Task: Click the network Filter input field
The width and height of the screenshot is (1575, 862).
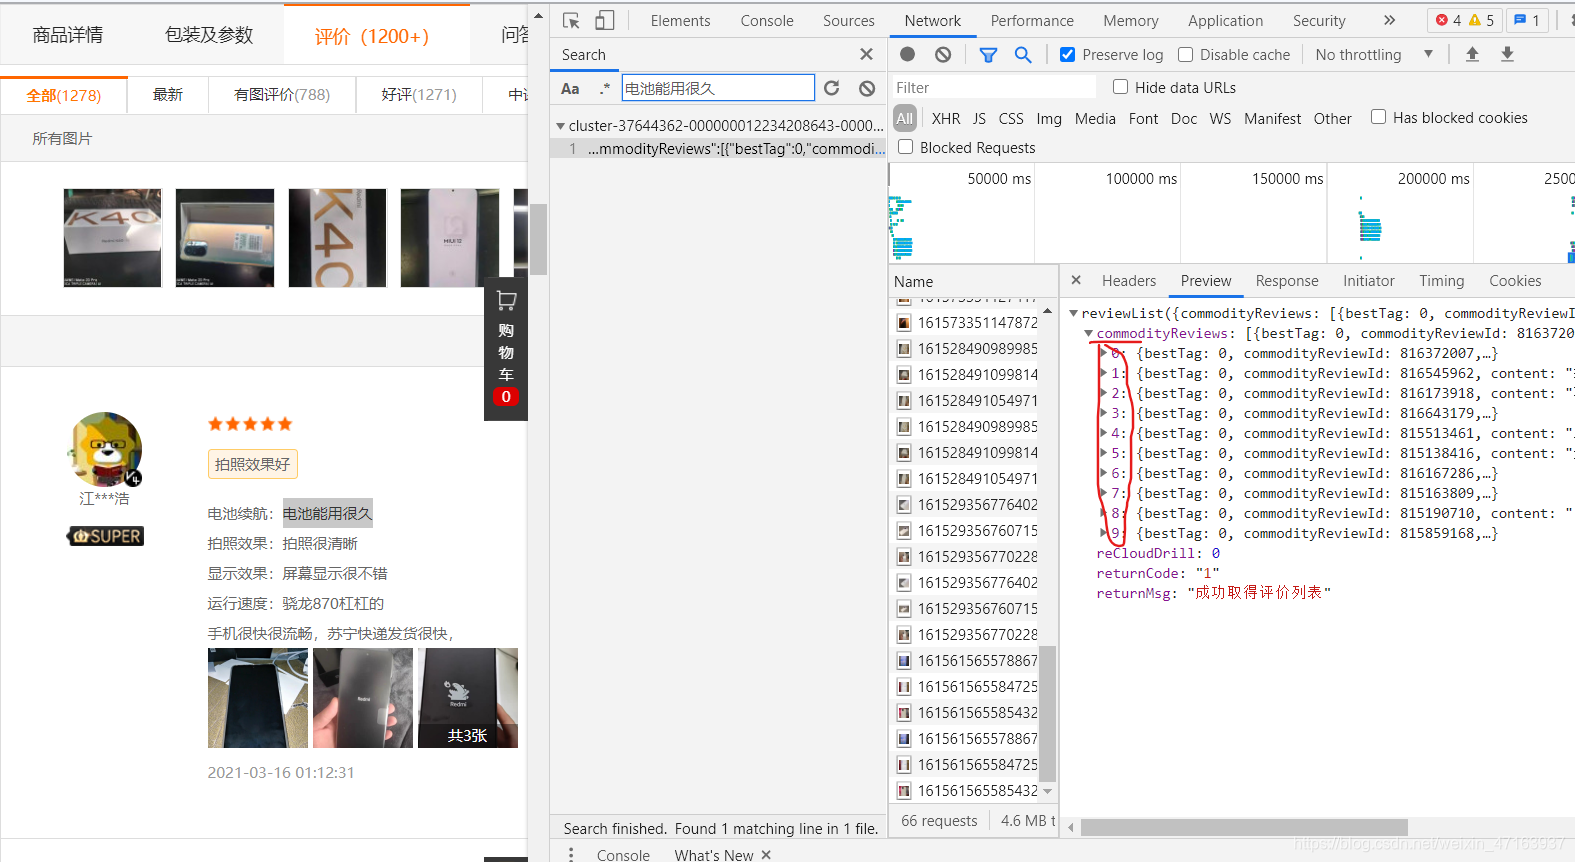Action: pyautogui.click(x=993, y=88)
